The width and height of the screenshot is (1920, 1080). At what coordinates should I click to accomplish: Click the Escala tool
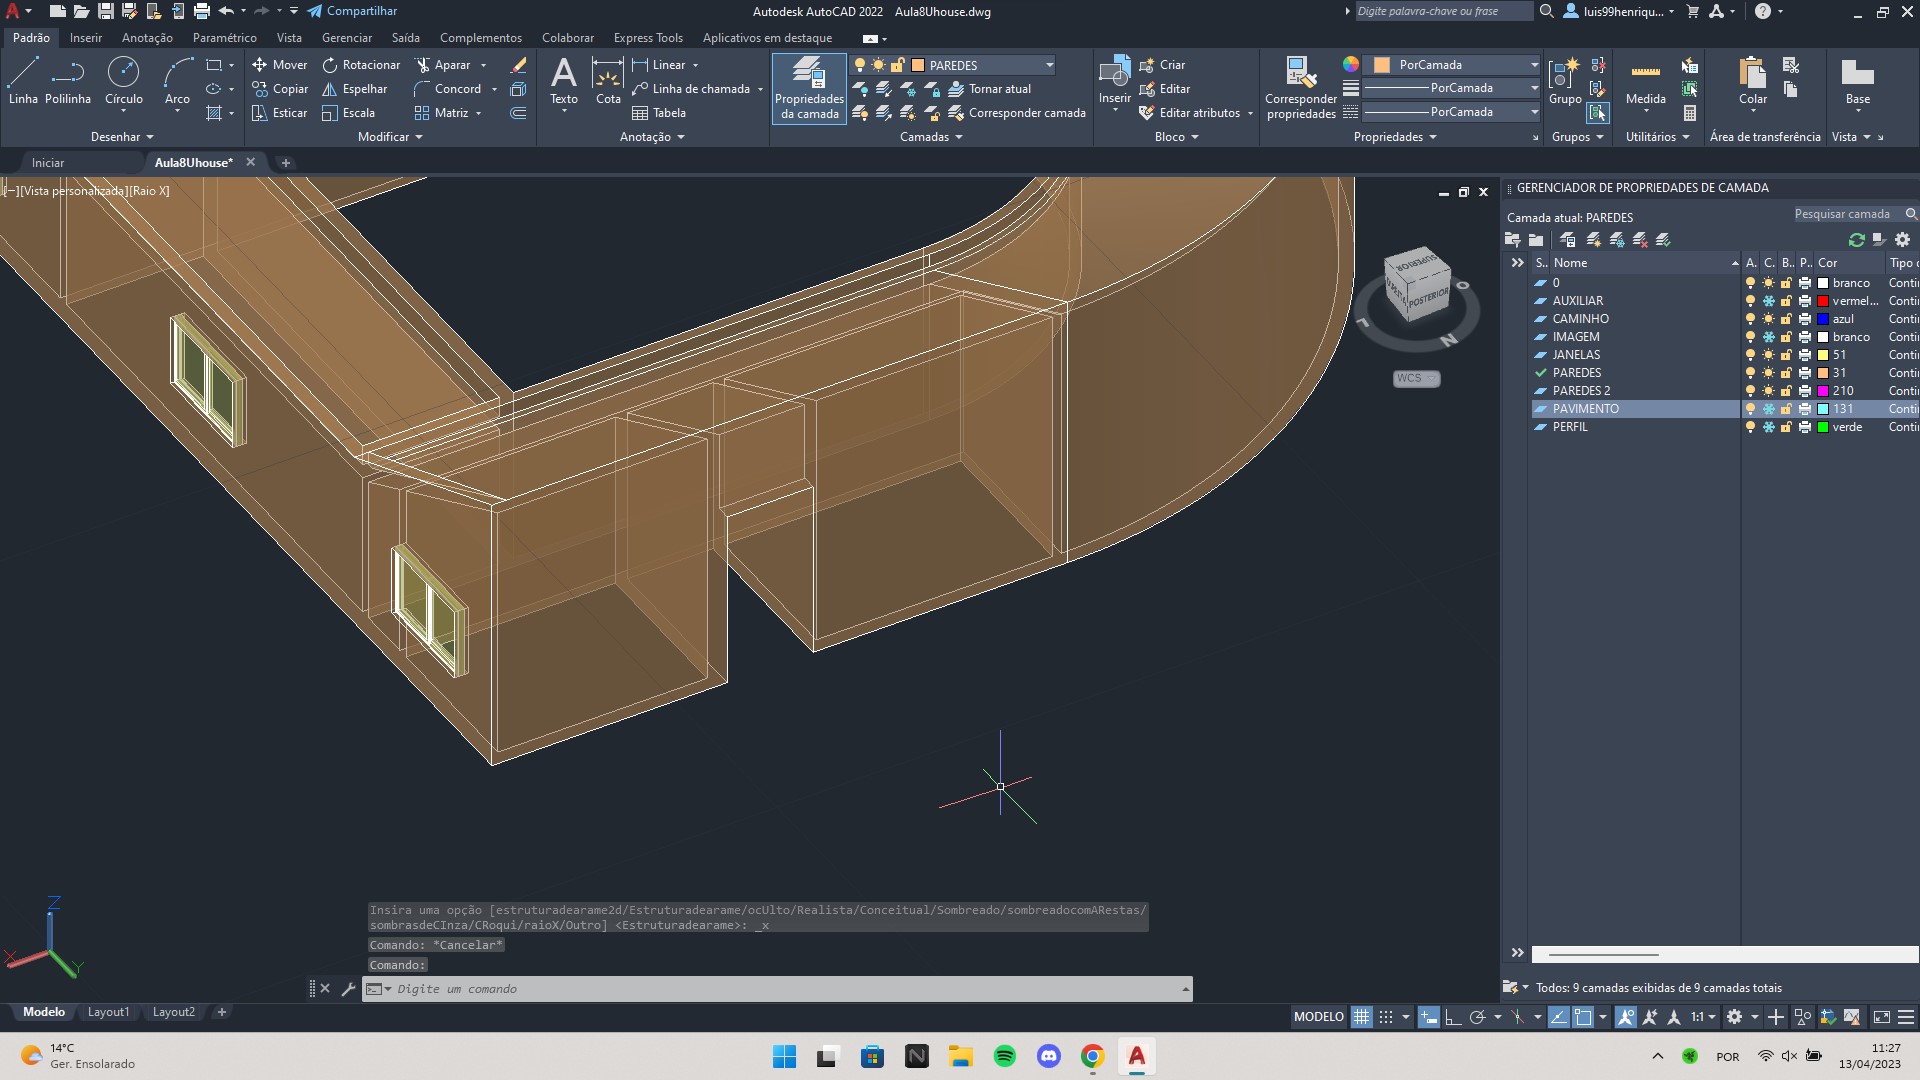coord(348,113)
